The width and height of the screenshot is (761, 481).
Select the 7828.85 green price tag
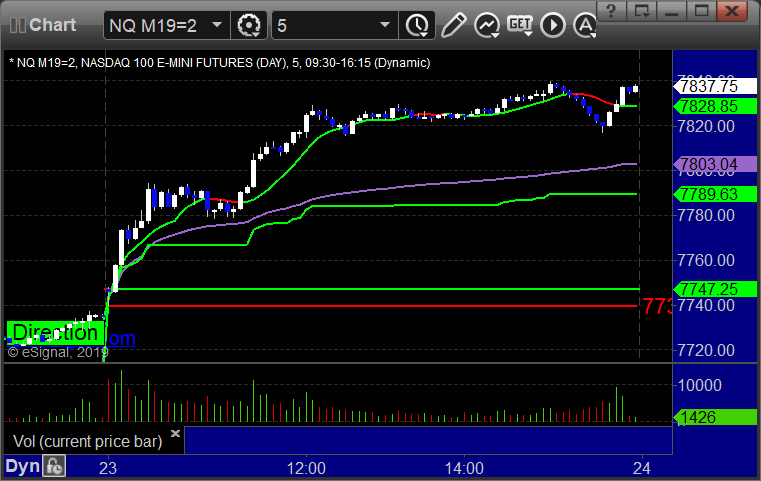point(714,106)
